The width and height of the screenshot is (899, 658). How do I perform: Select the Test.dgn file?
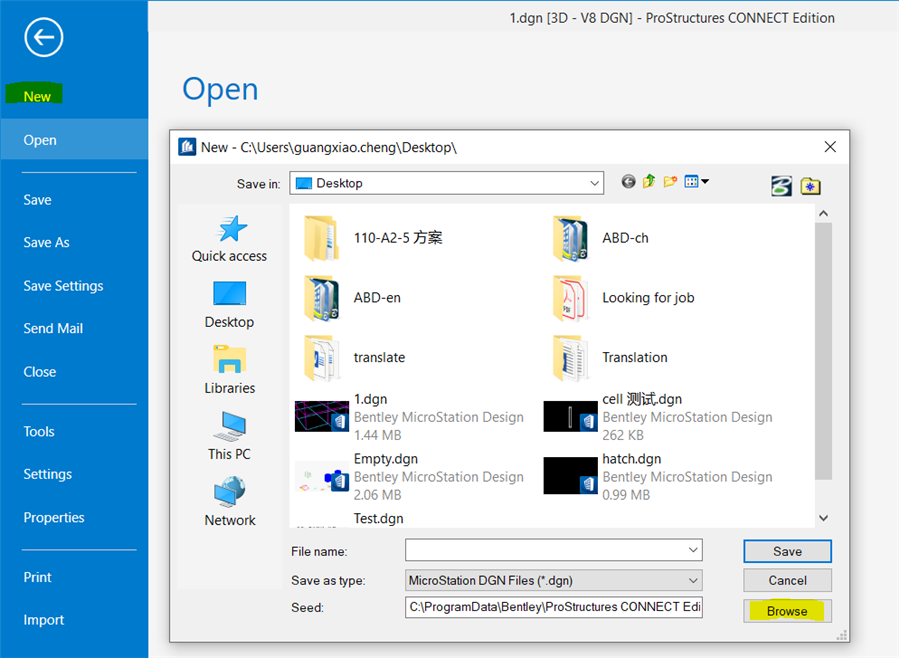click(x=378, y=518)
